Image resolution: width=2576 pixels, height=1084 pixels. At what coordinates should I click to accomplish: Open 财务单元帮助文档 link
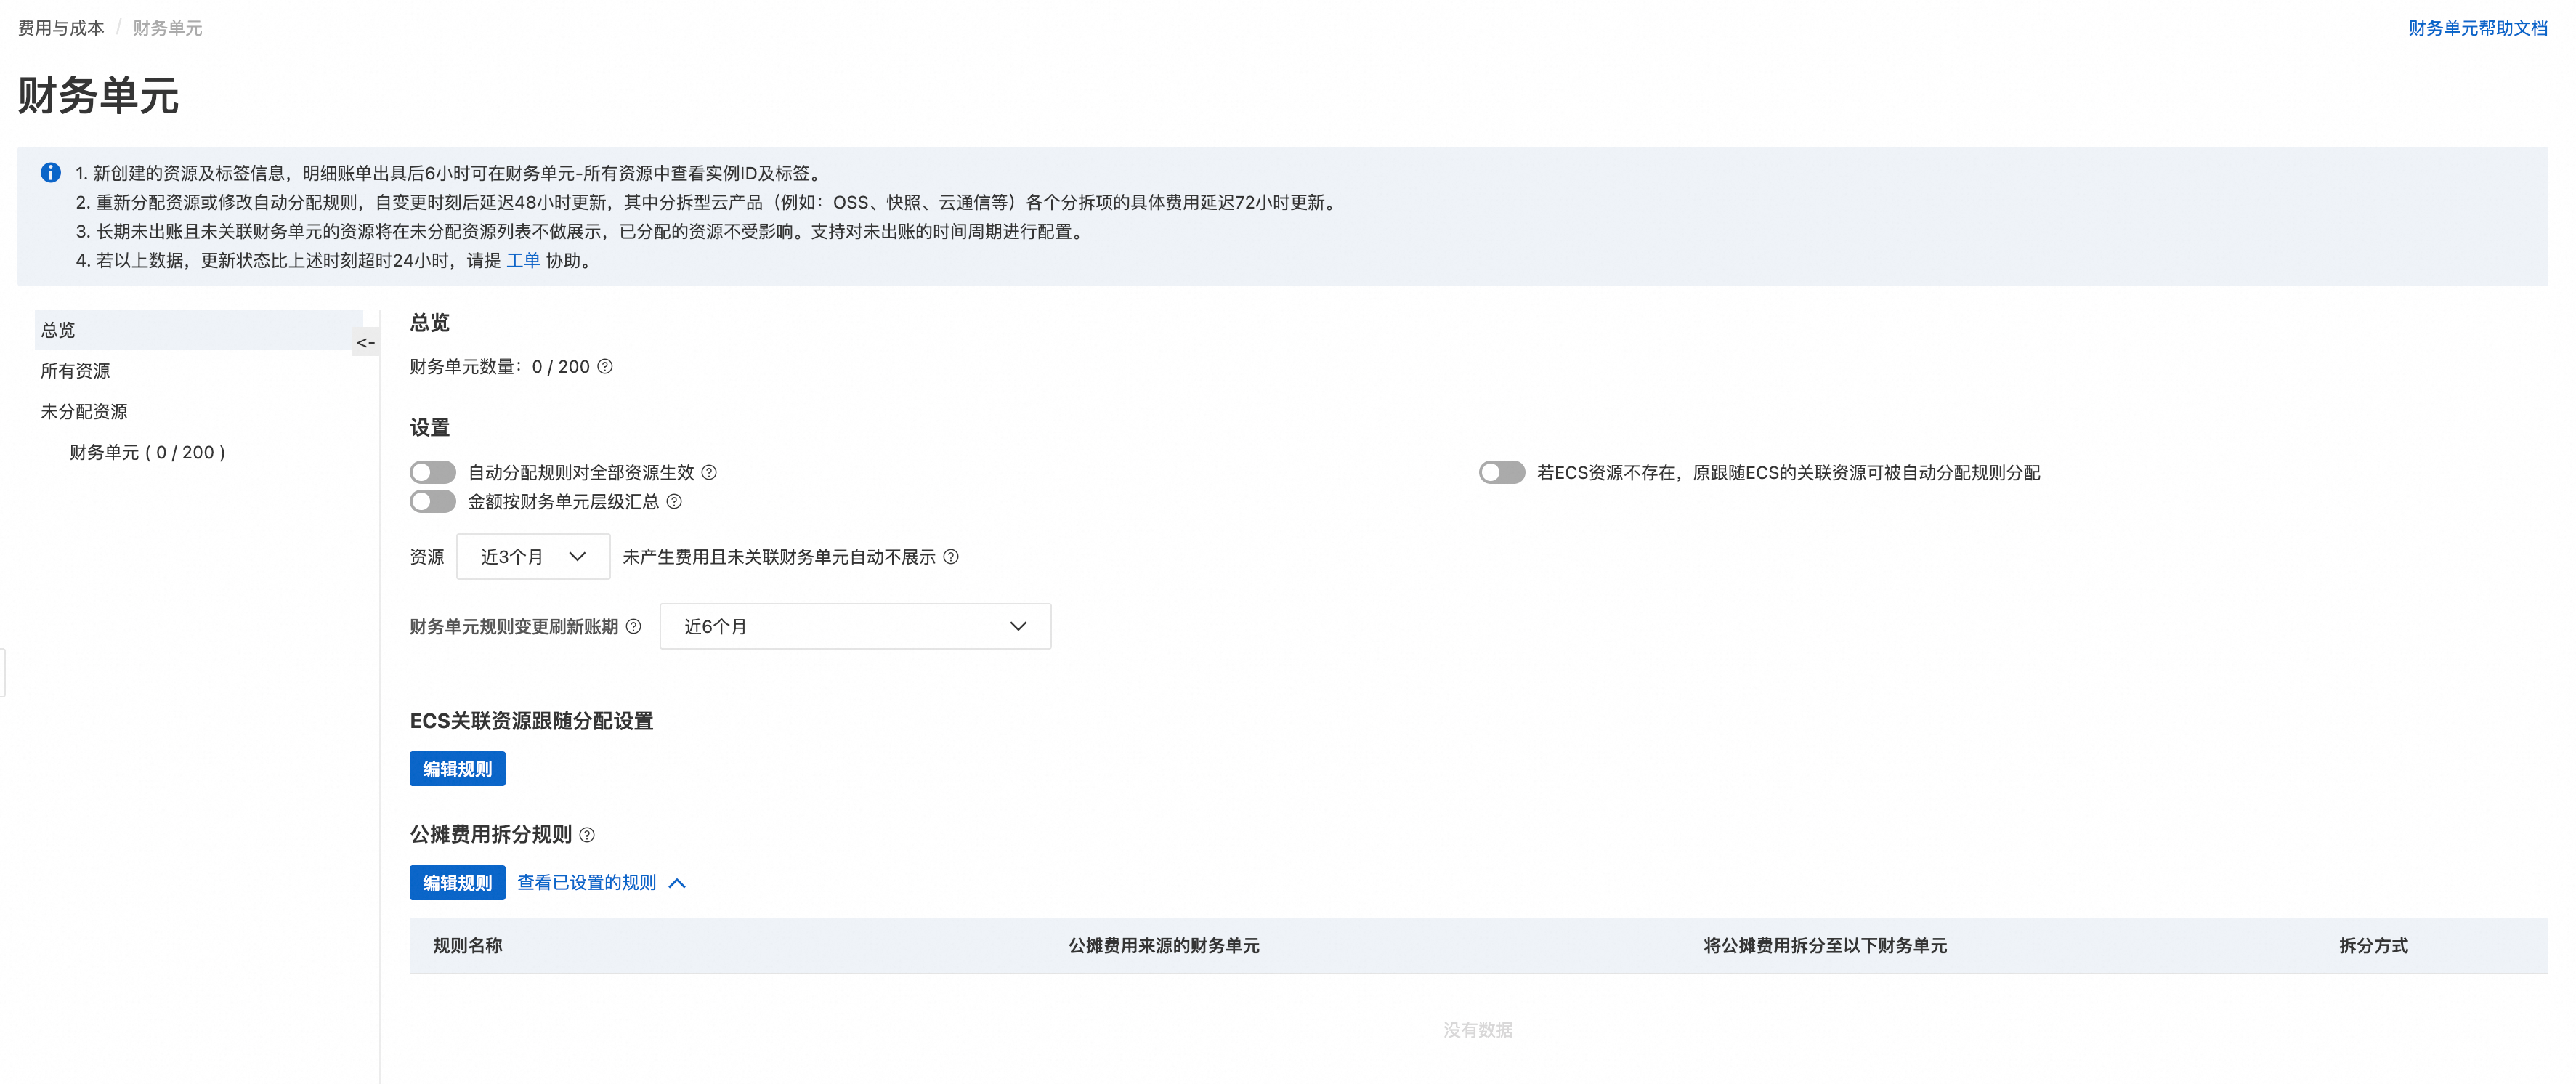[x=2477, y=28]
